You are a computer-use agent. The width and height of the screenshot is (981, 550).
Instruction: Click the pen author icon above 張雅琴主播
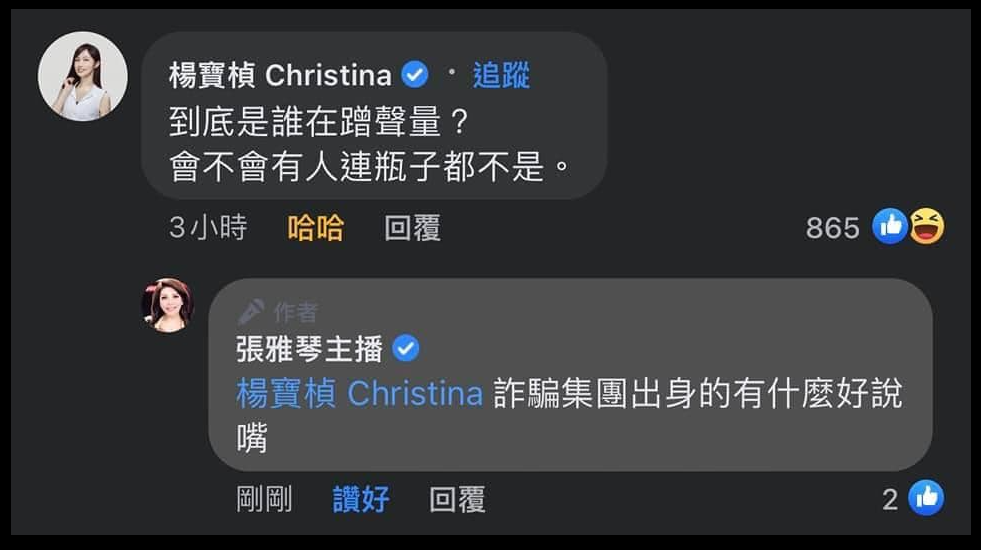pos(252,312)
